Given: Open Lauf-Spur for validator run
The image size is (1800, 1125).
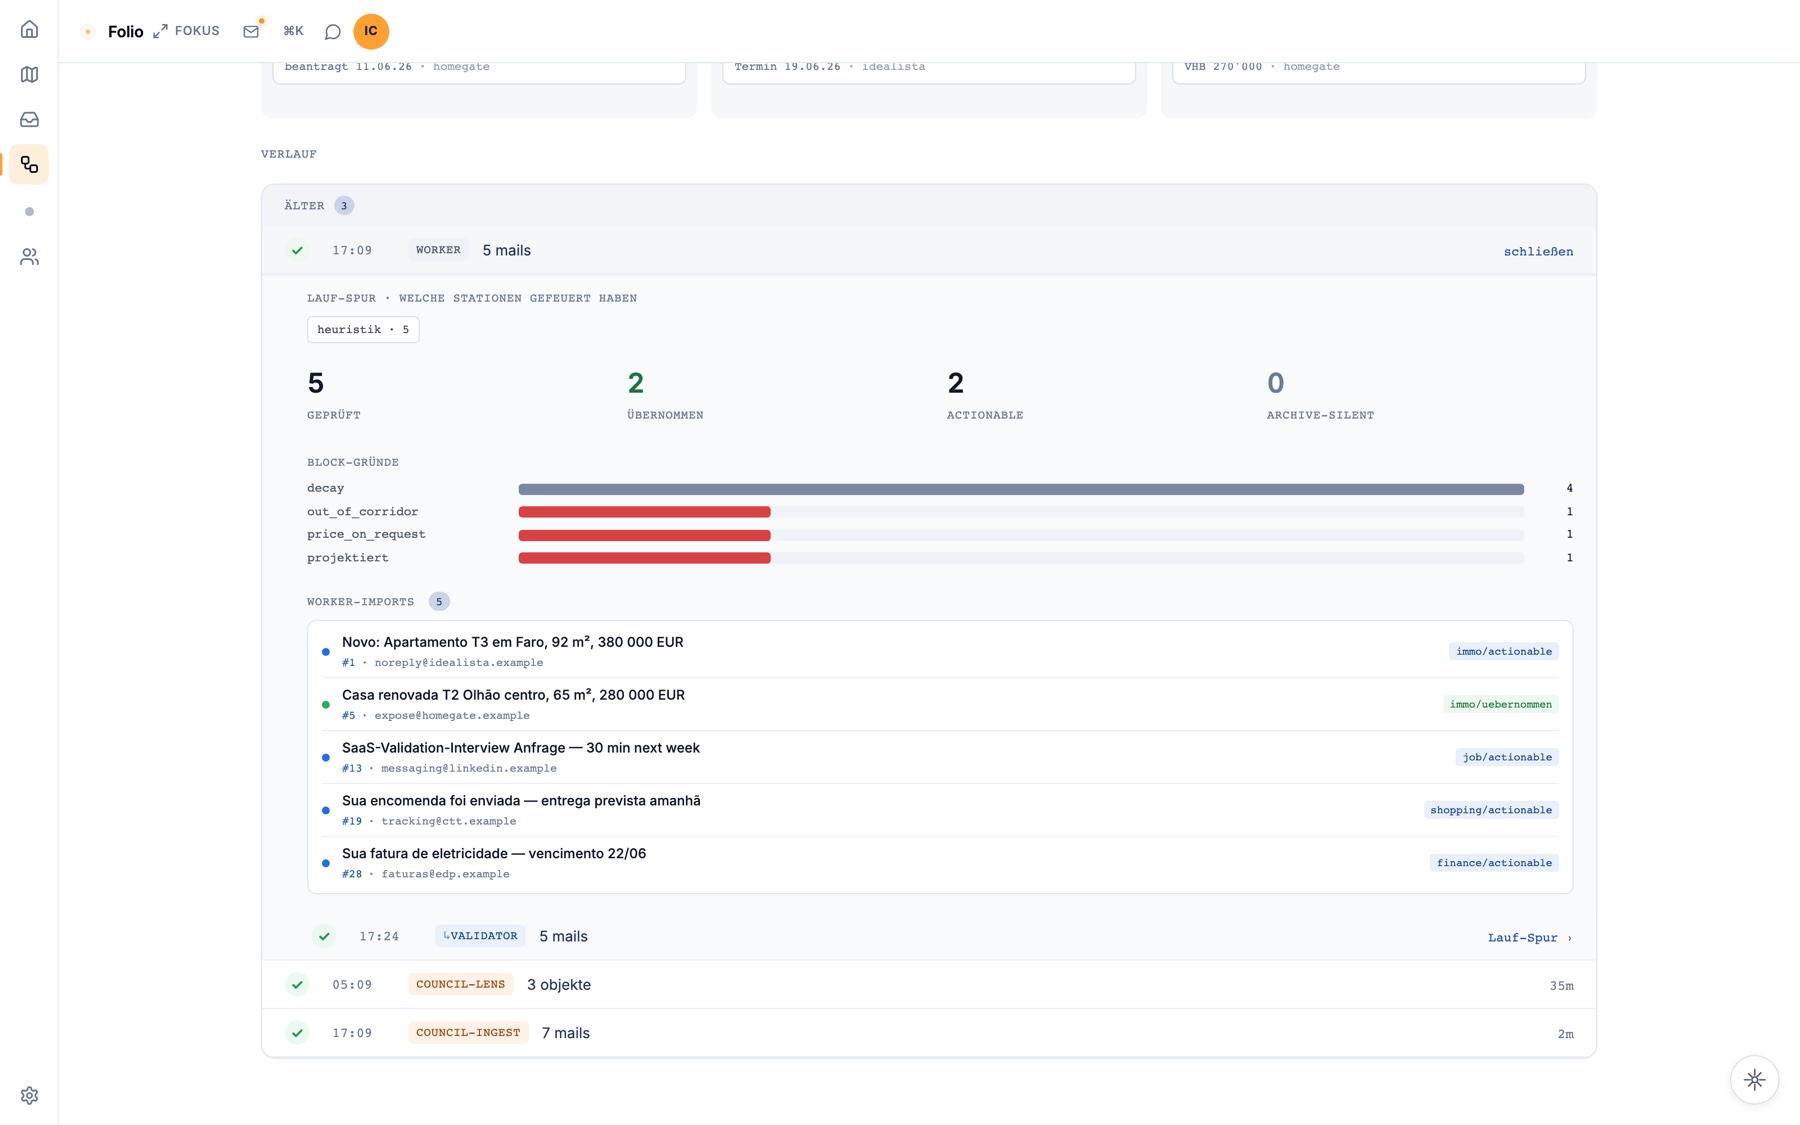Looking at the screenshot, I should 1529,937.
